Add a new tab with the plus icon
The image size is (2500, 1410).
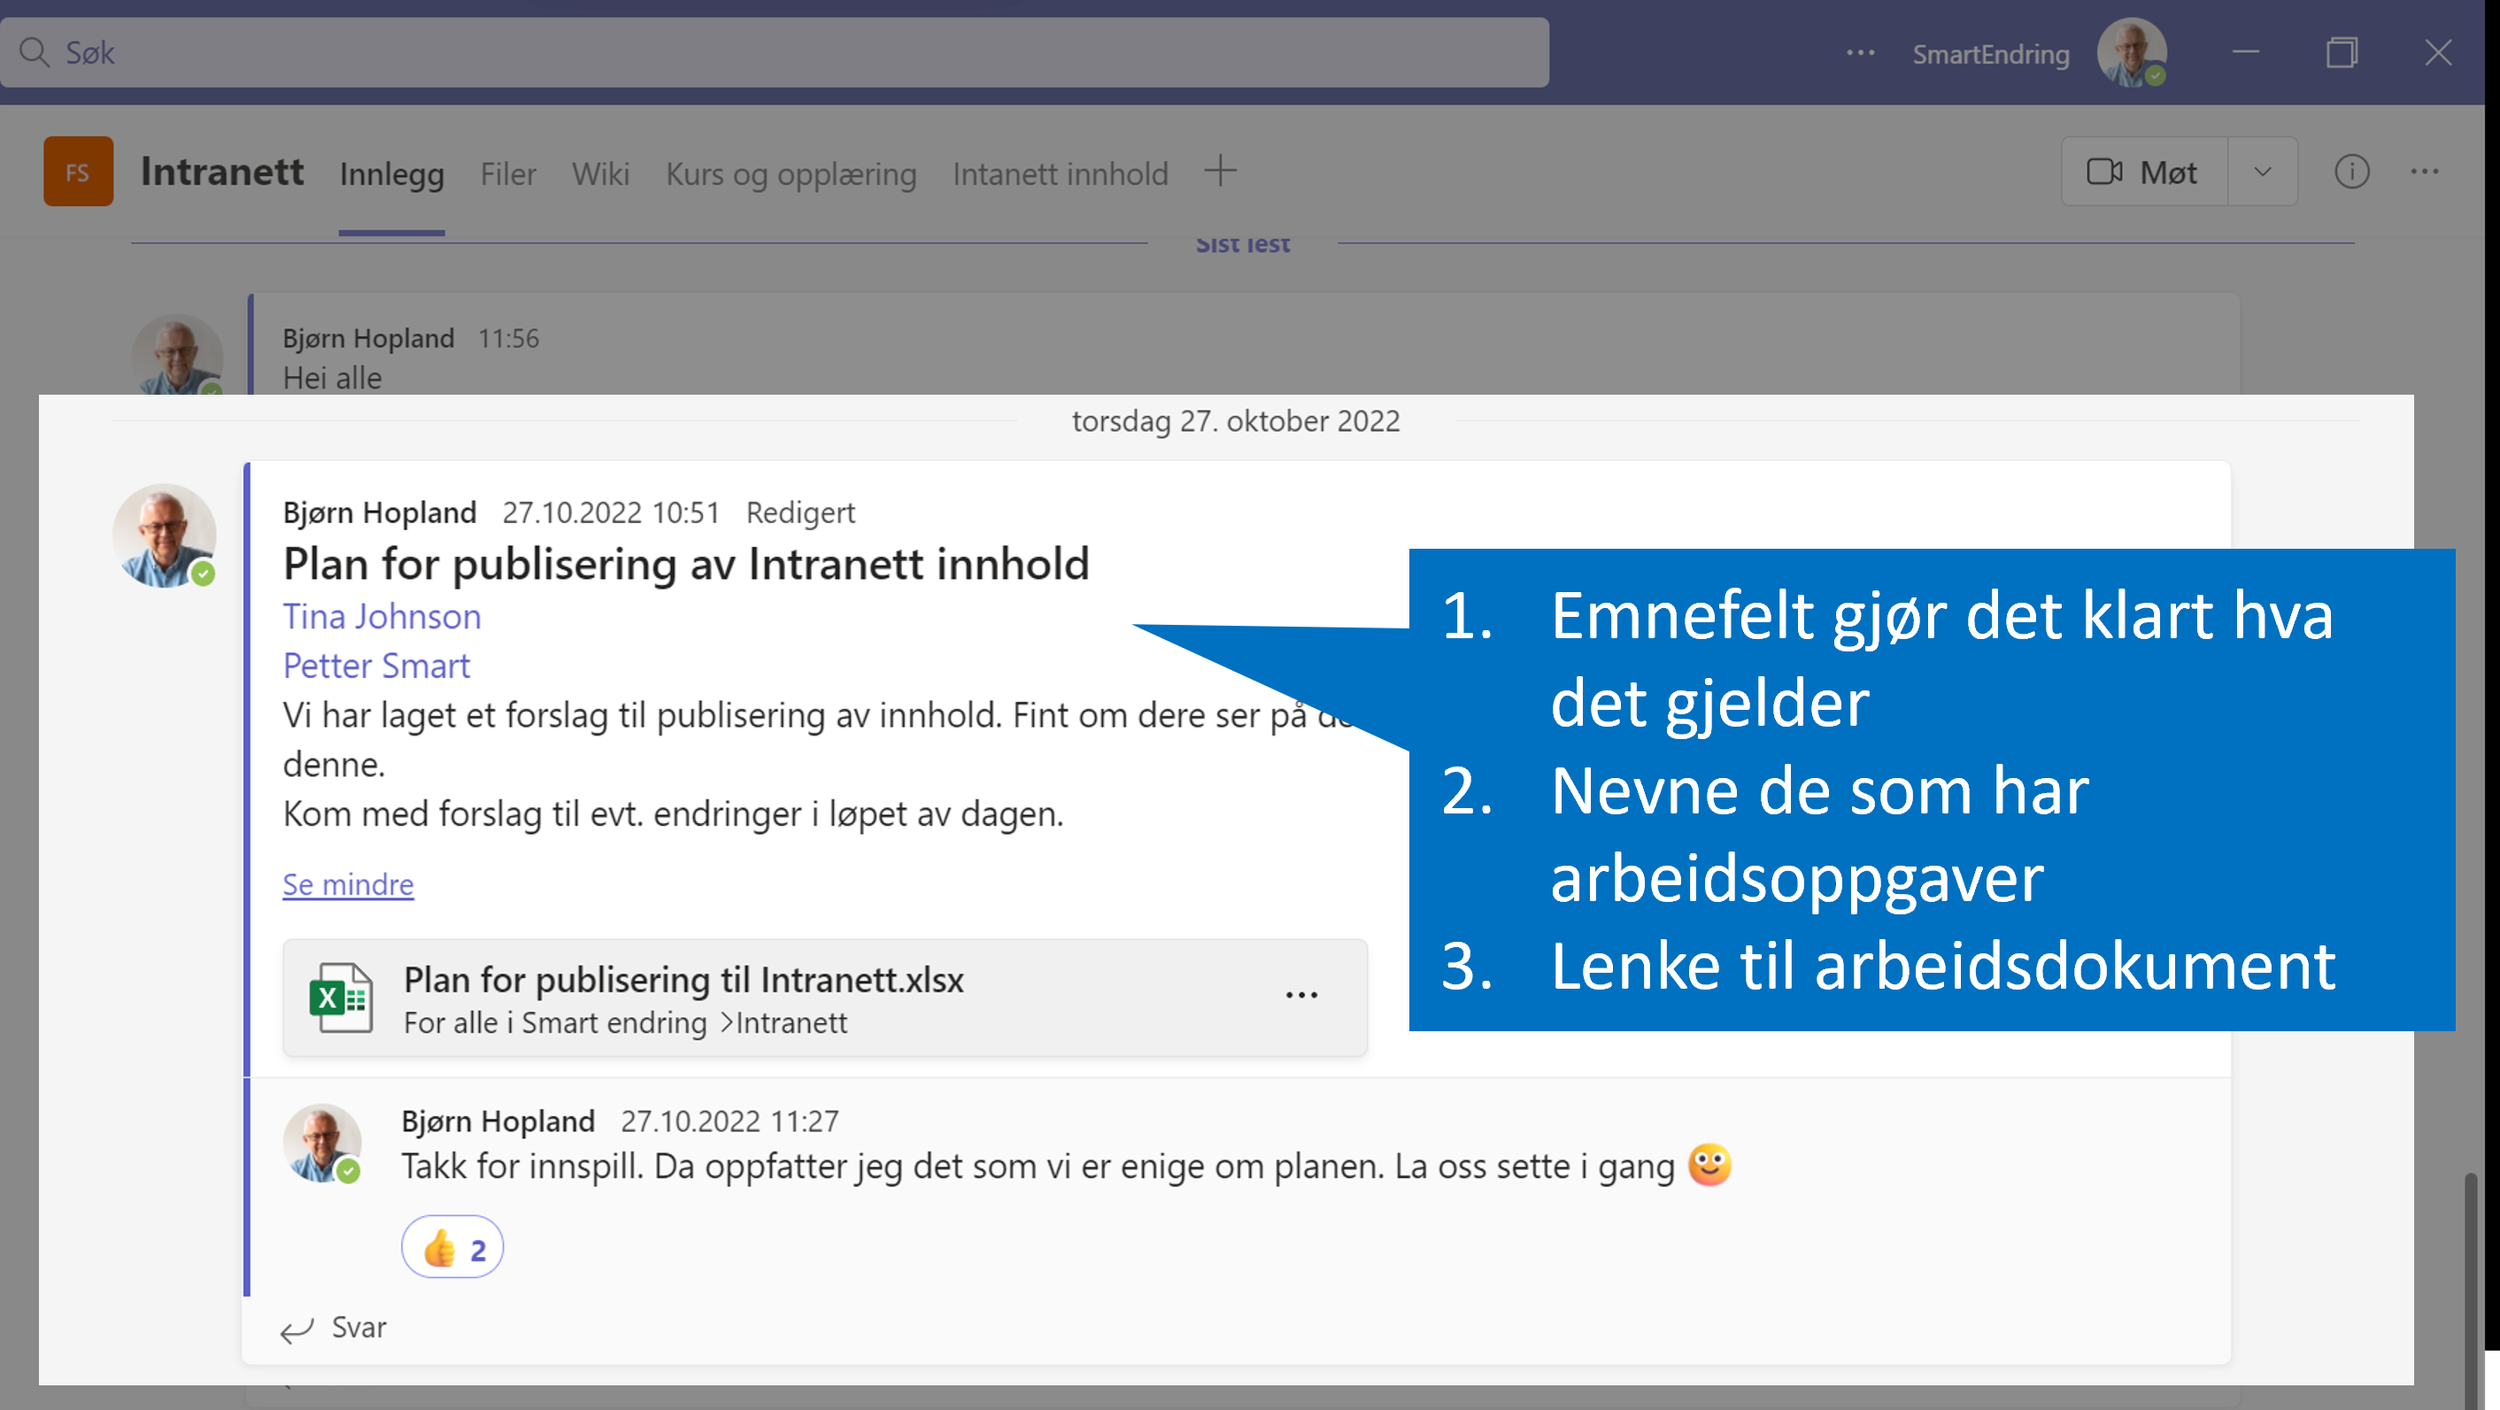click(1220, 171)
